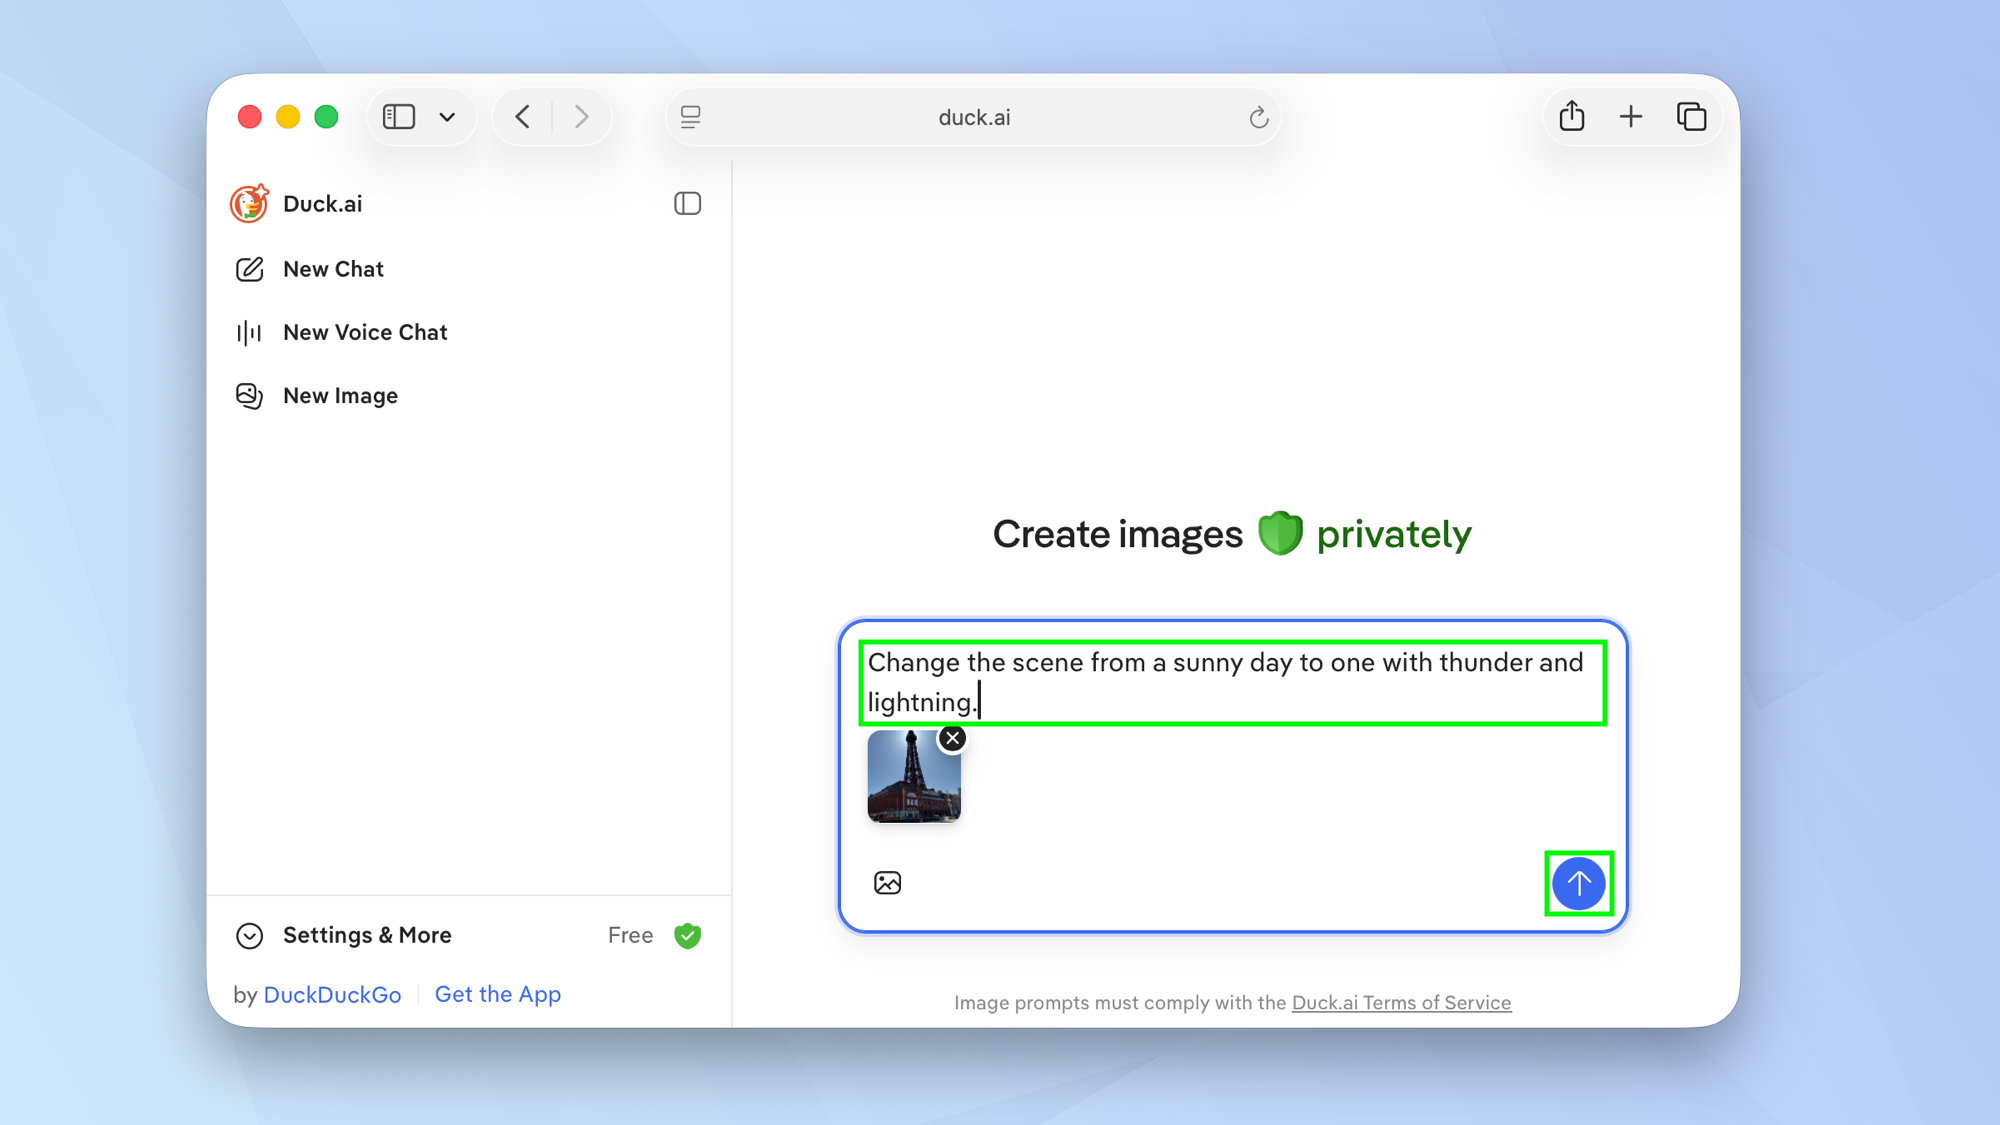Image resolution: width=2000 pixels, height=1125 pixels.
Task: Open a new Safari tab
Action: point(1630,116)
